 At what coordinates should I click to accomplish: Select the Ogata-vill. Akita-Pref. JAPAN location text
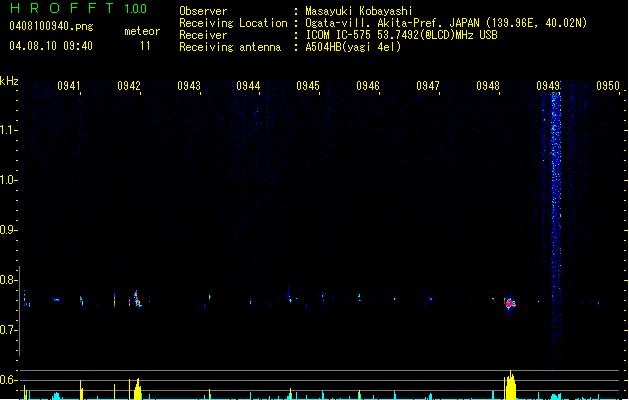(x=446, y=23)
